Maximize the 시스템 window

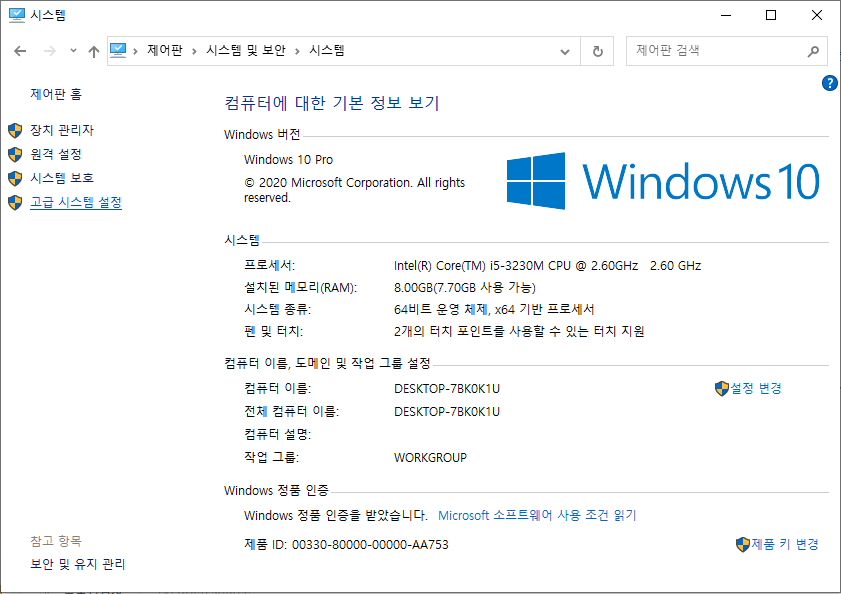[x=771, y=15]
